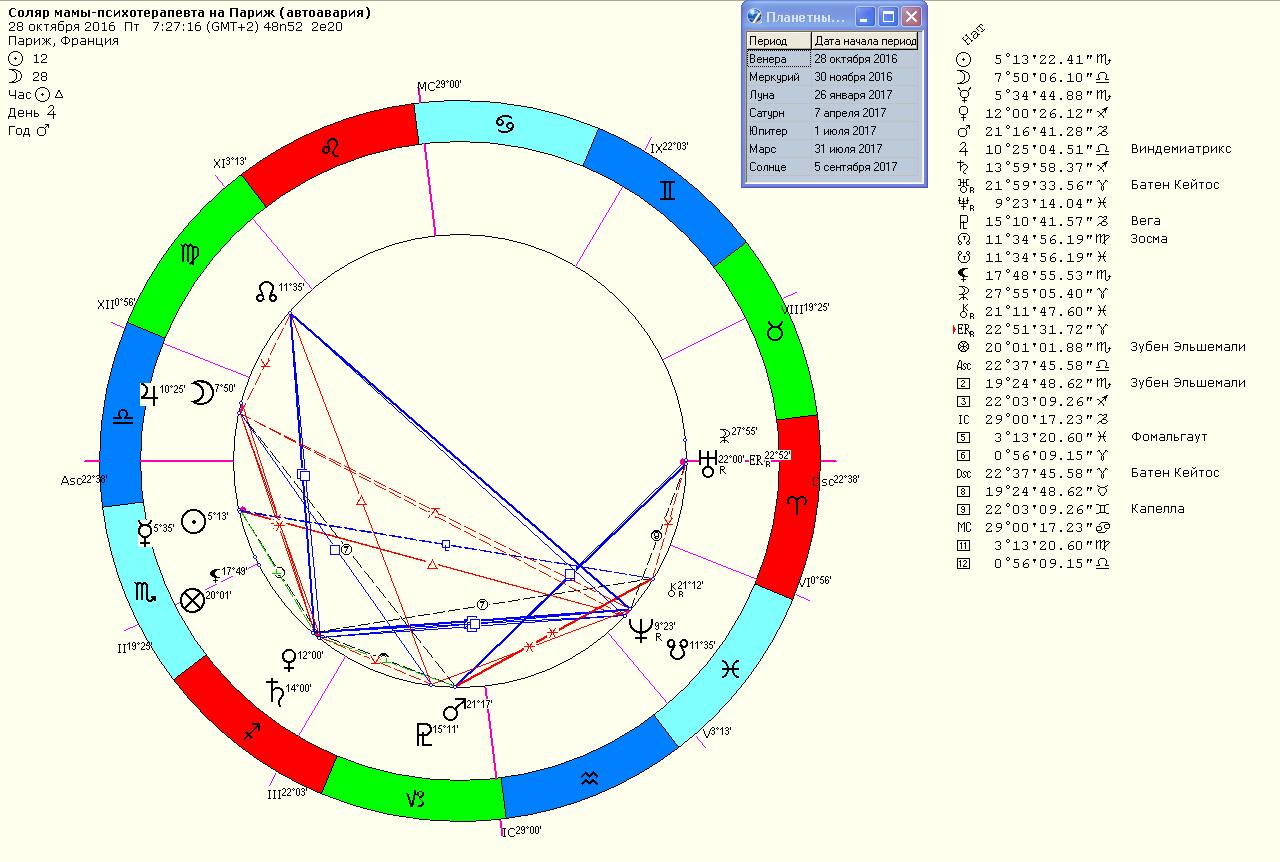The width and height of the screenshot is (1280, 862).
Task: Click the Part of Fortune glyph at 20°01'
Action: [191, 600]
